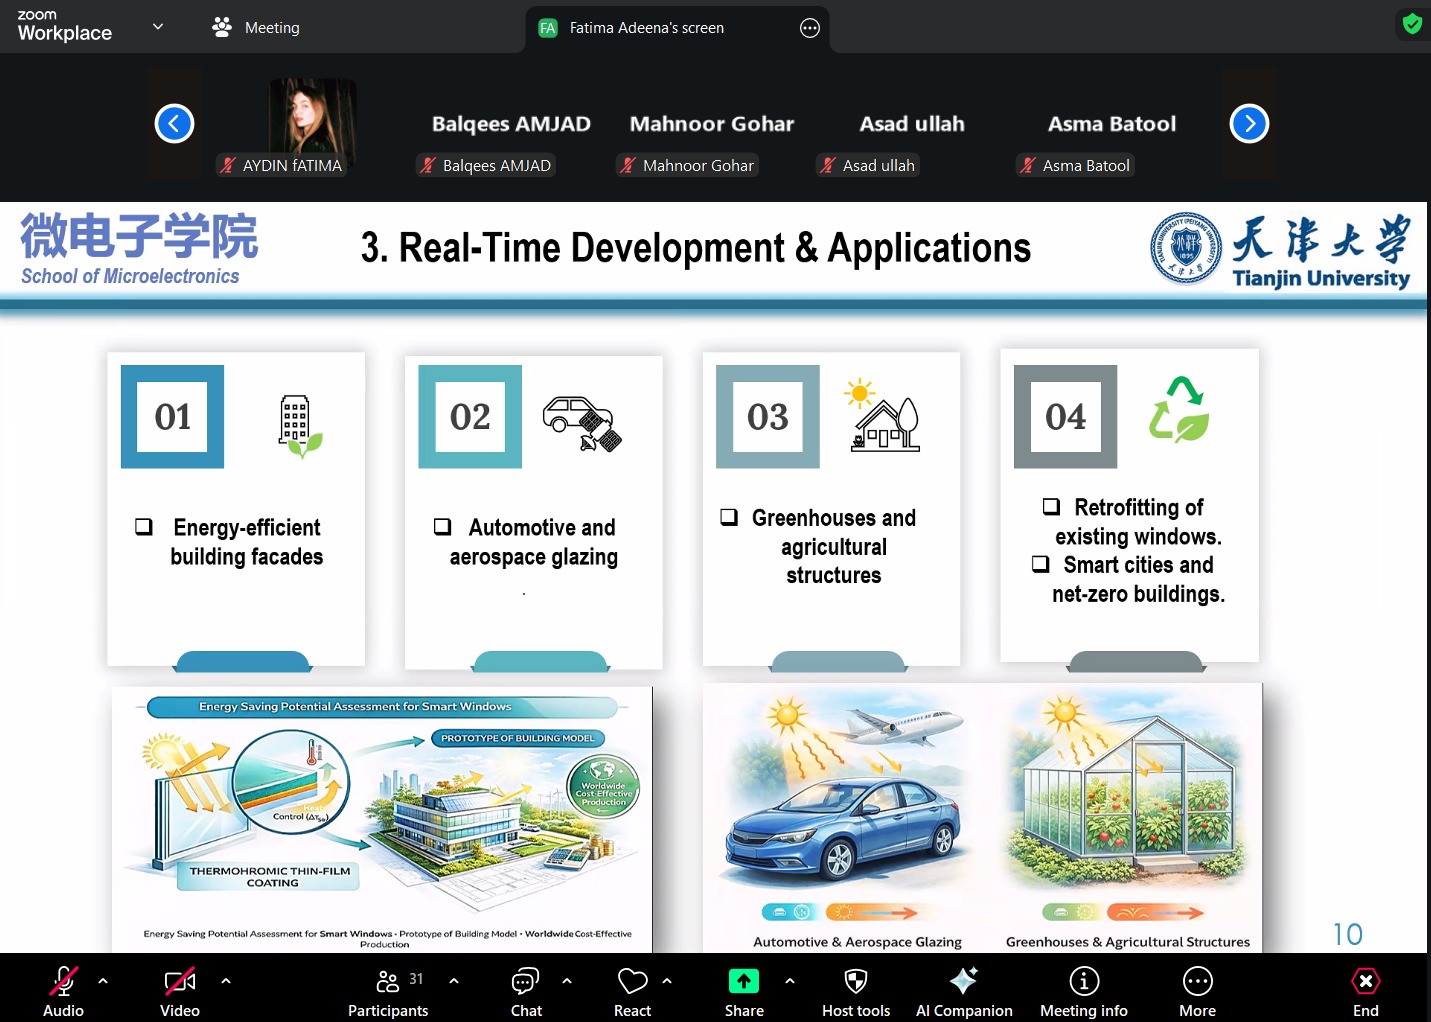Click muted mic icon beside AYDIN fATIMA
1431x1022 pixels.
228,166
